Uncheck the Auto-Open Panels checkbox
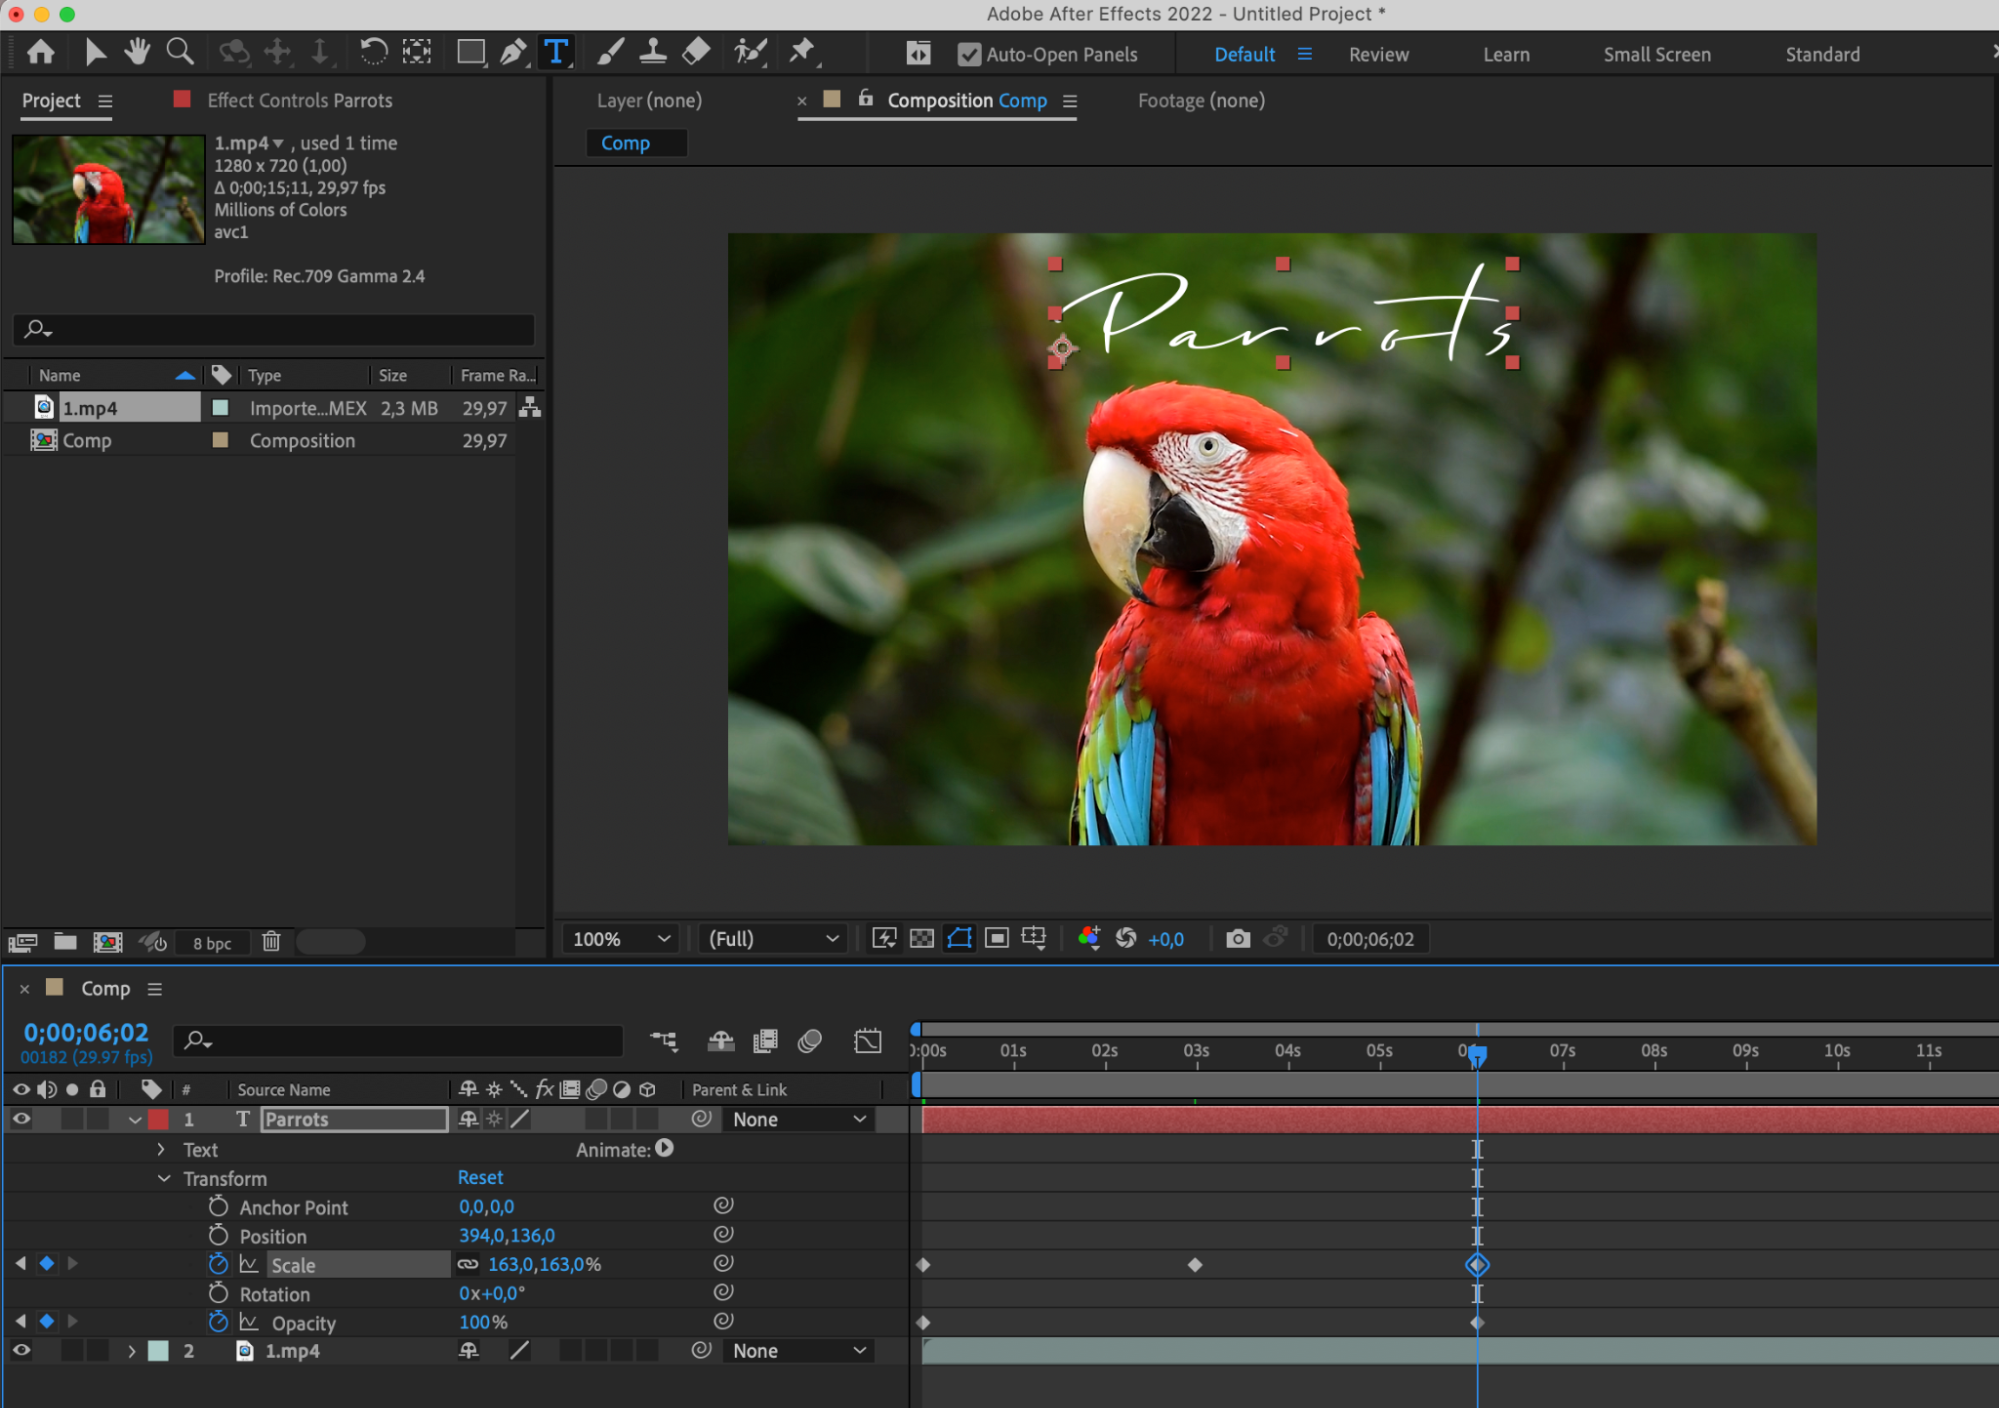The image size is (1999, 1409). tap(968, 55)
